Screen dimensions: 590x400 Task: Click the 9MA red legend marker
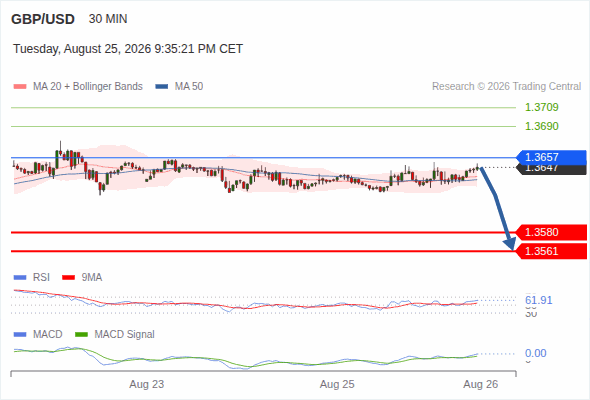point(68,278)
